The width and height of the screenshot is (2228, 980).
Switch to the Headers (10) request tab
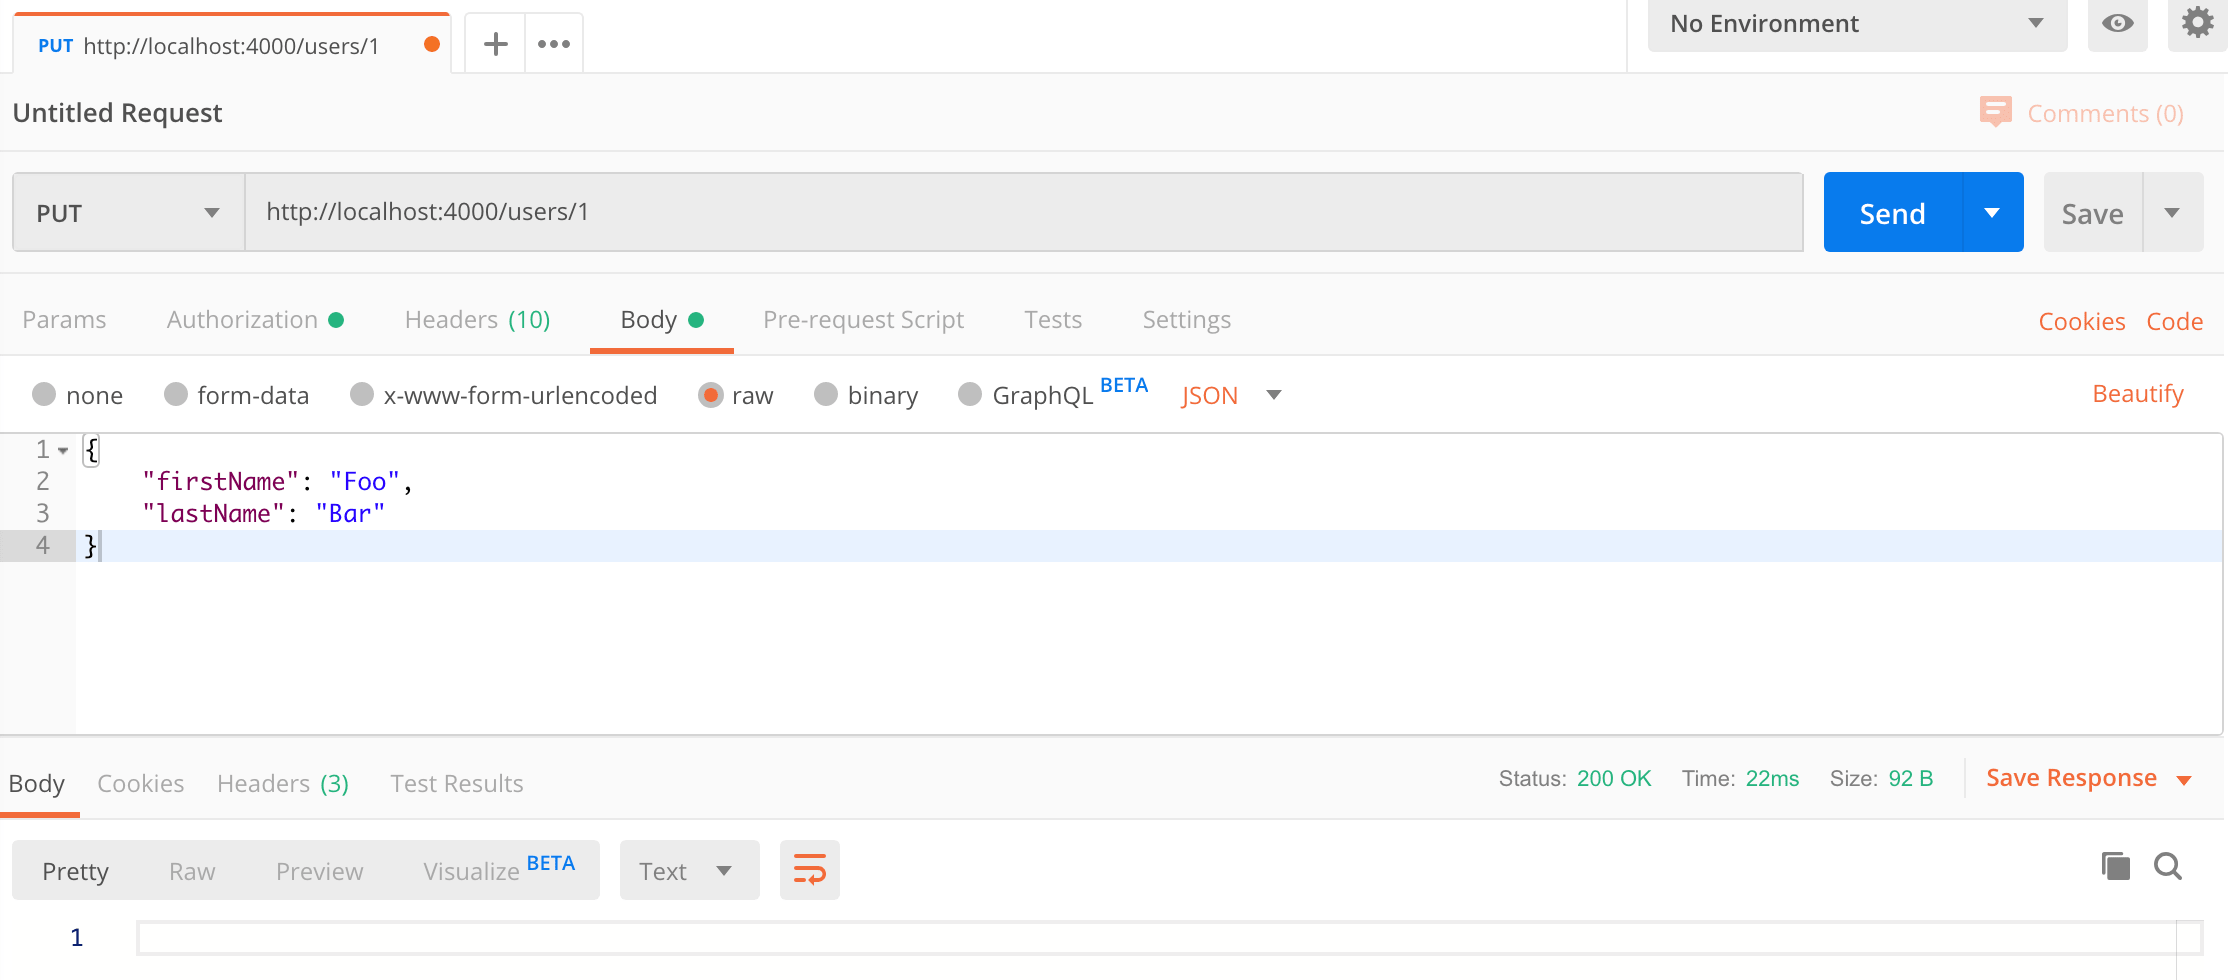pyautogui.click(x=477, y=320)
